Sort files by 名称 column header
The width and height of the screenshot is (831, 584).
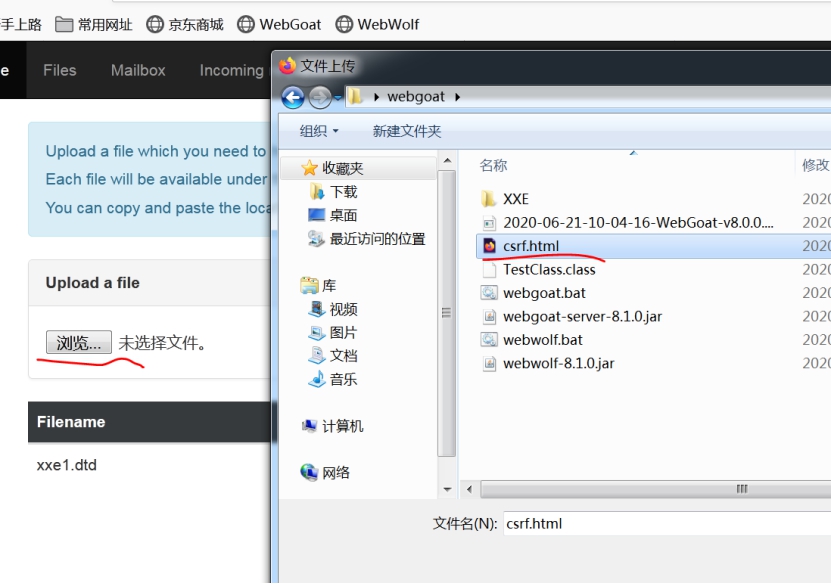(x=493, y=165)
